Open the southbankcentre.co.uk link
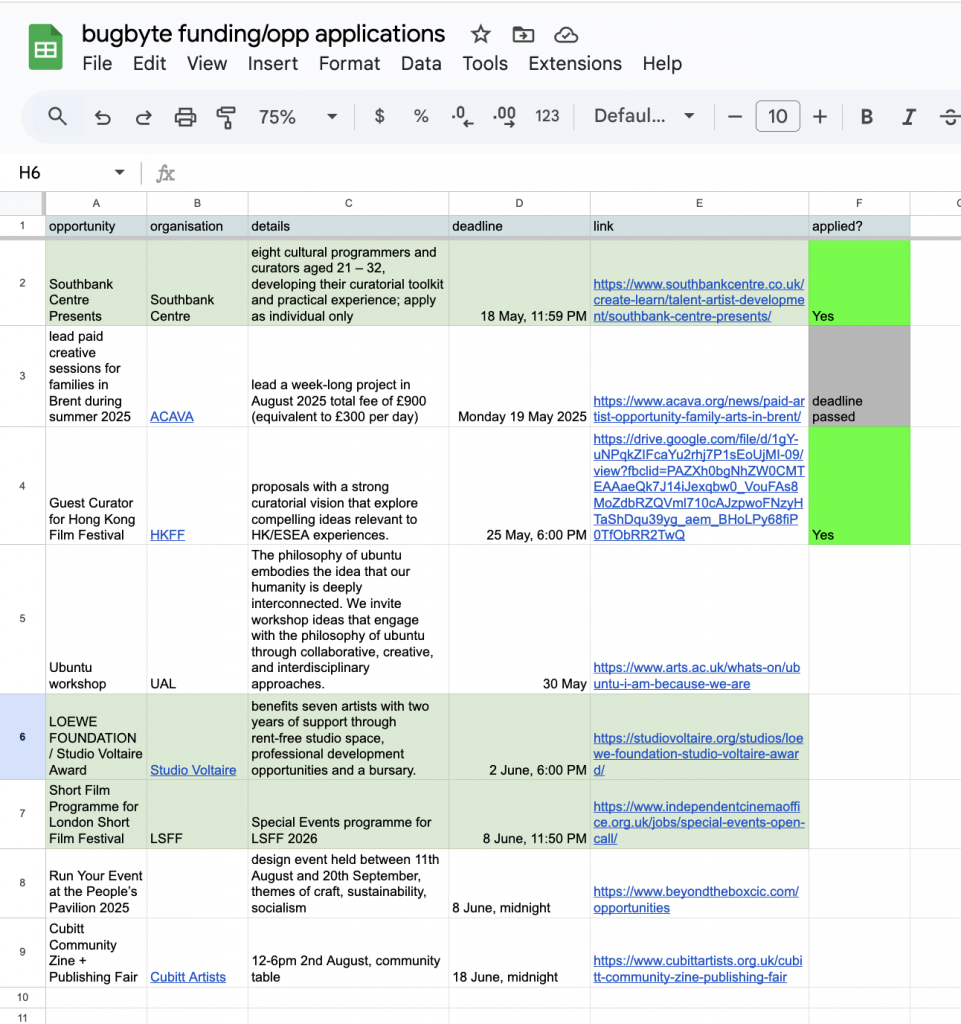This screenshot has height=1024, width=961. [699, 300]
